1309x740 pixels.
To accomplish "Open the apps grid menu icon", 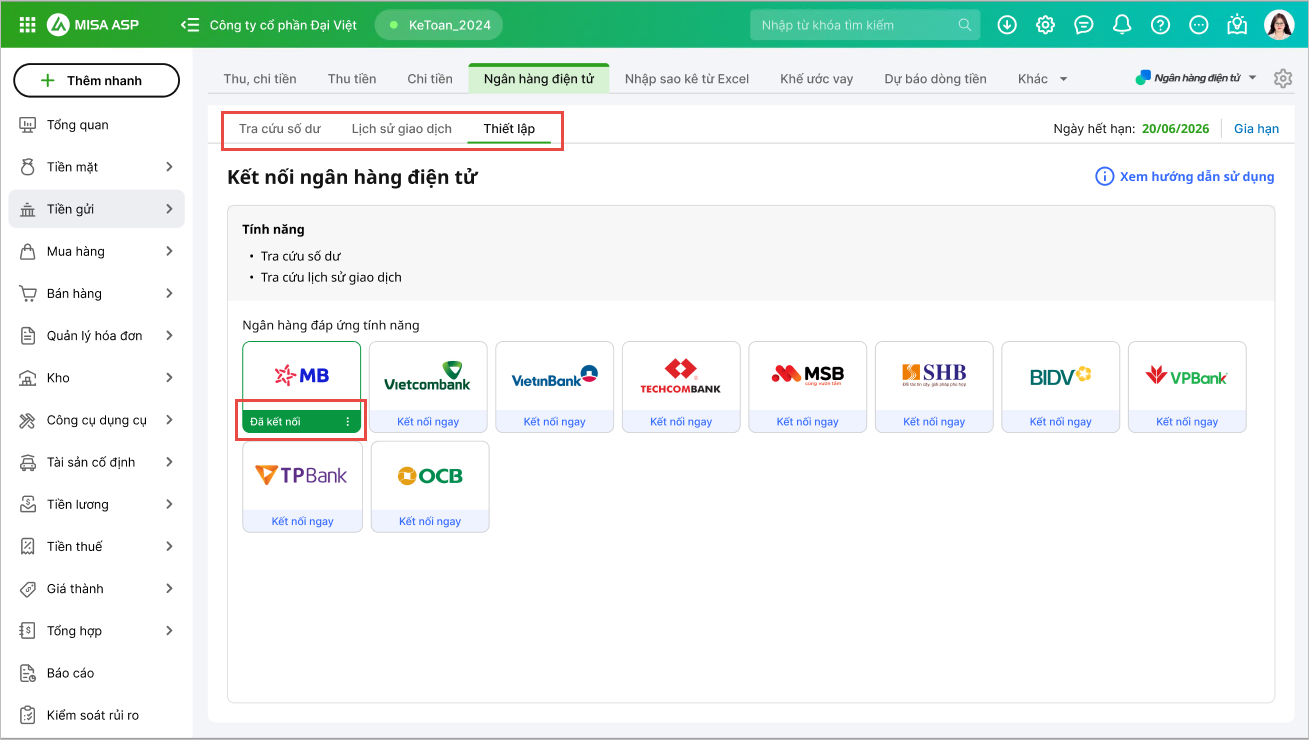I will (28, 25).
